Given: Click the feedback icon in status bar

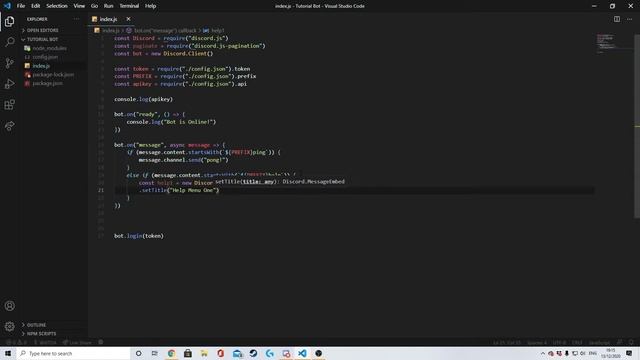Looking at the screenshot, I should 620,342.
